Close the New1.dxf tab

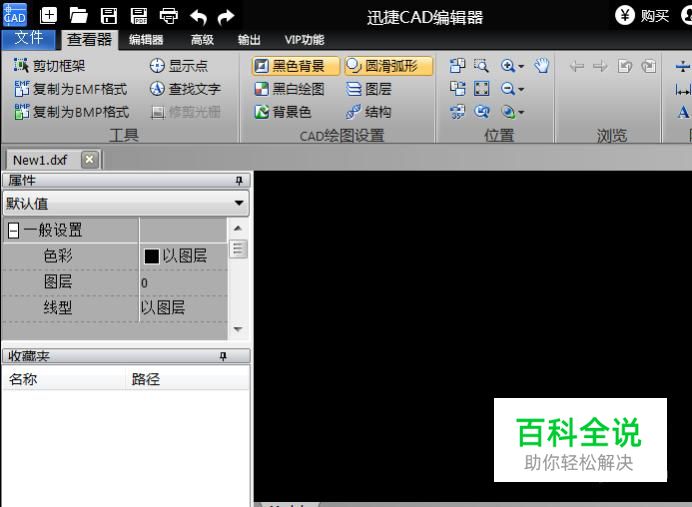pyautogui.click(x=90, y=159)
